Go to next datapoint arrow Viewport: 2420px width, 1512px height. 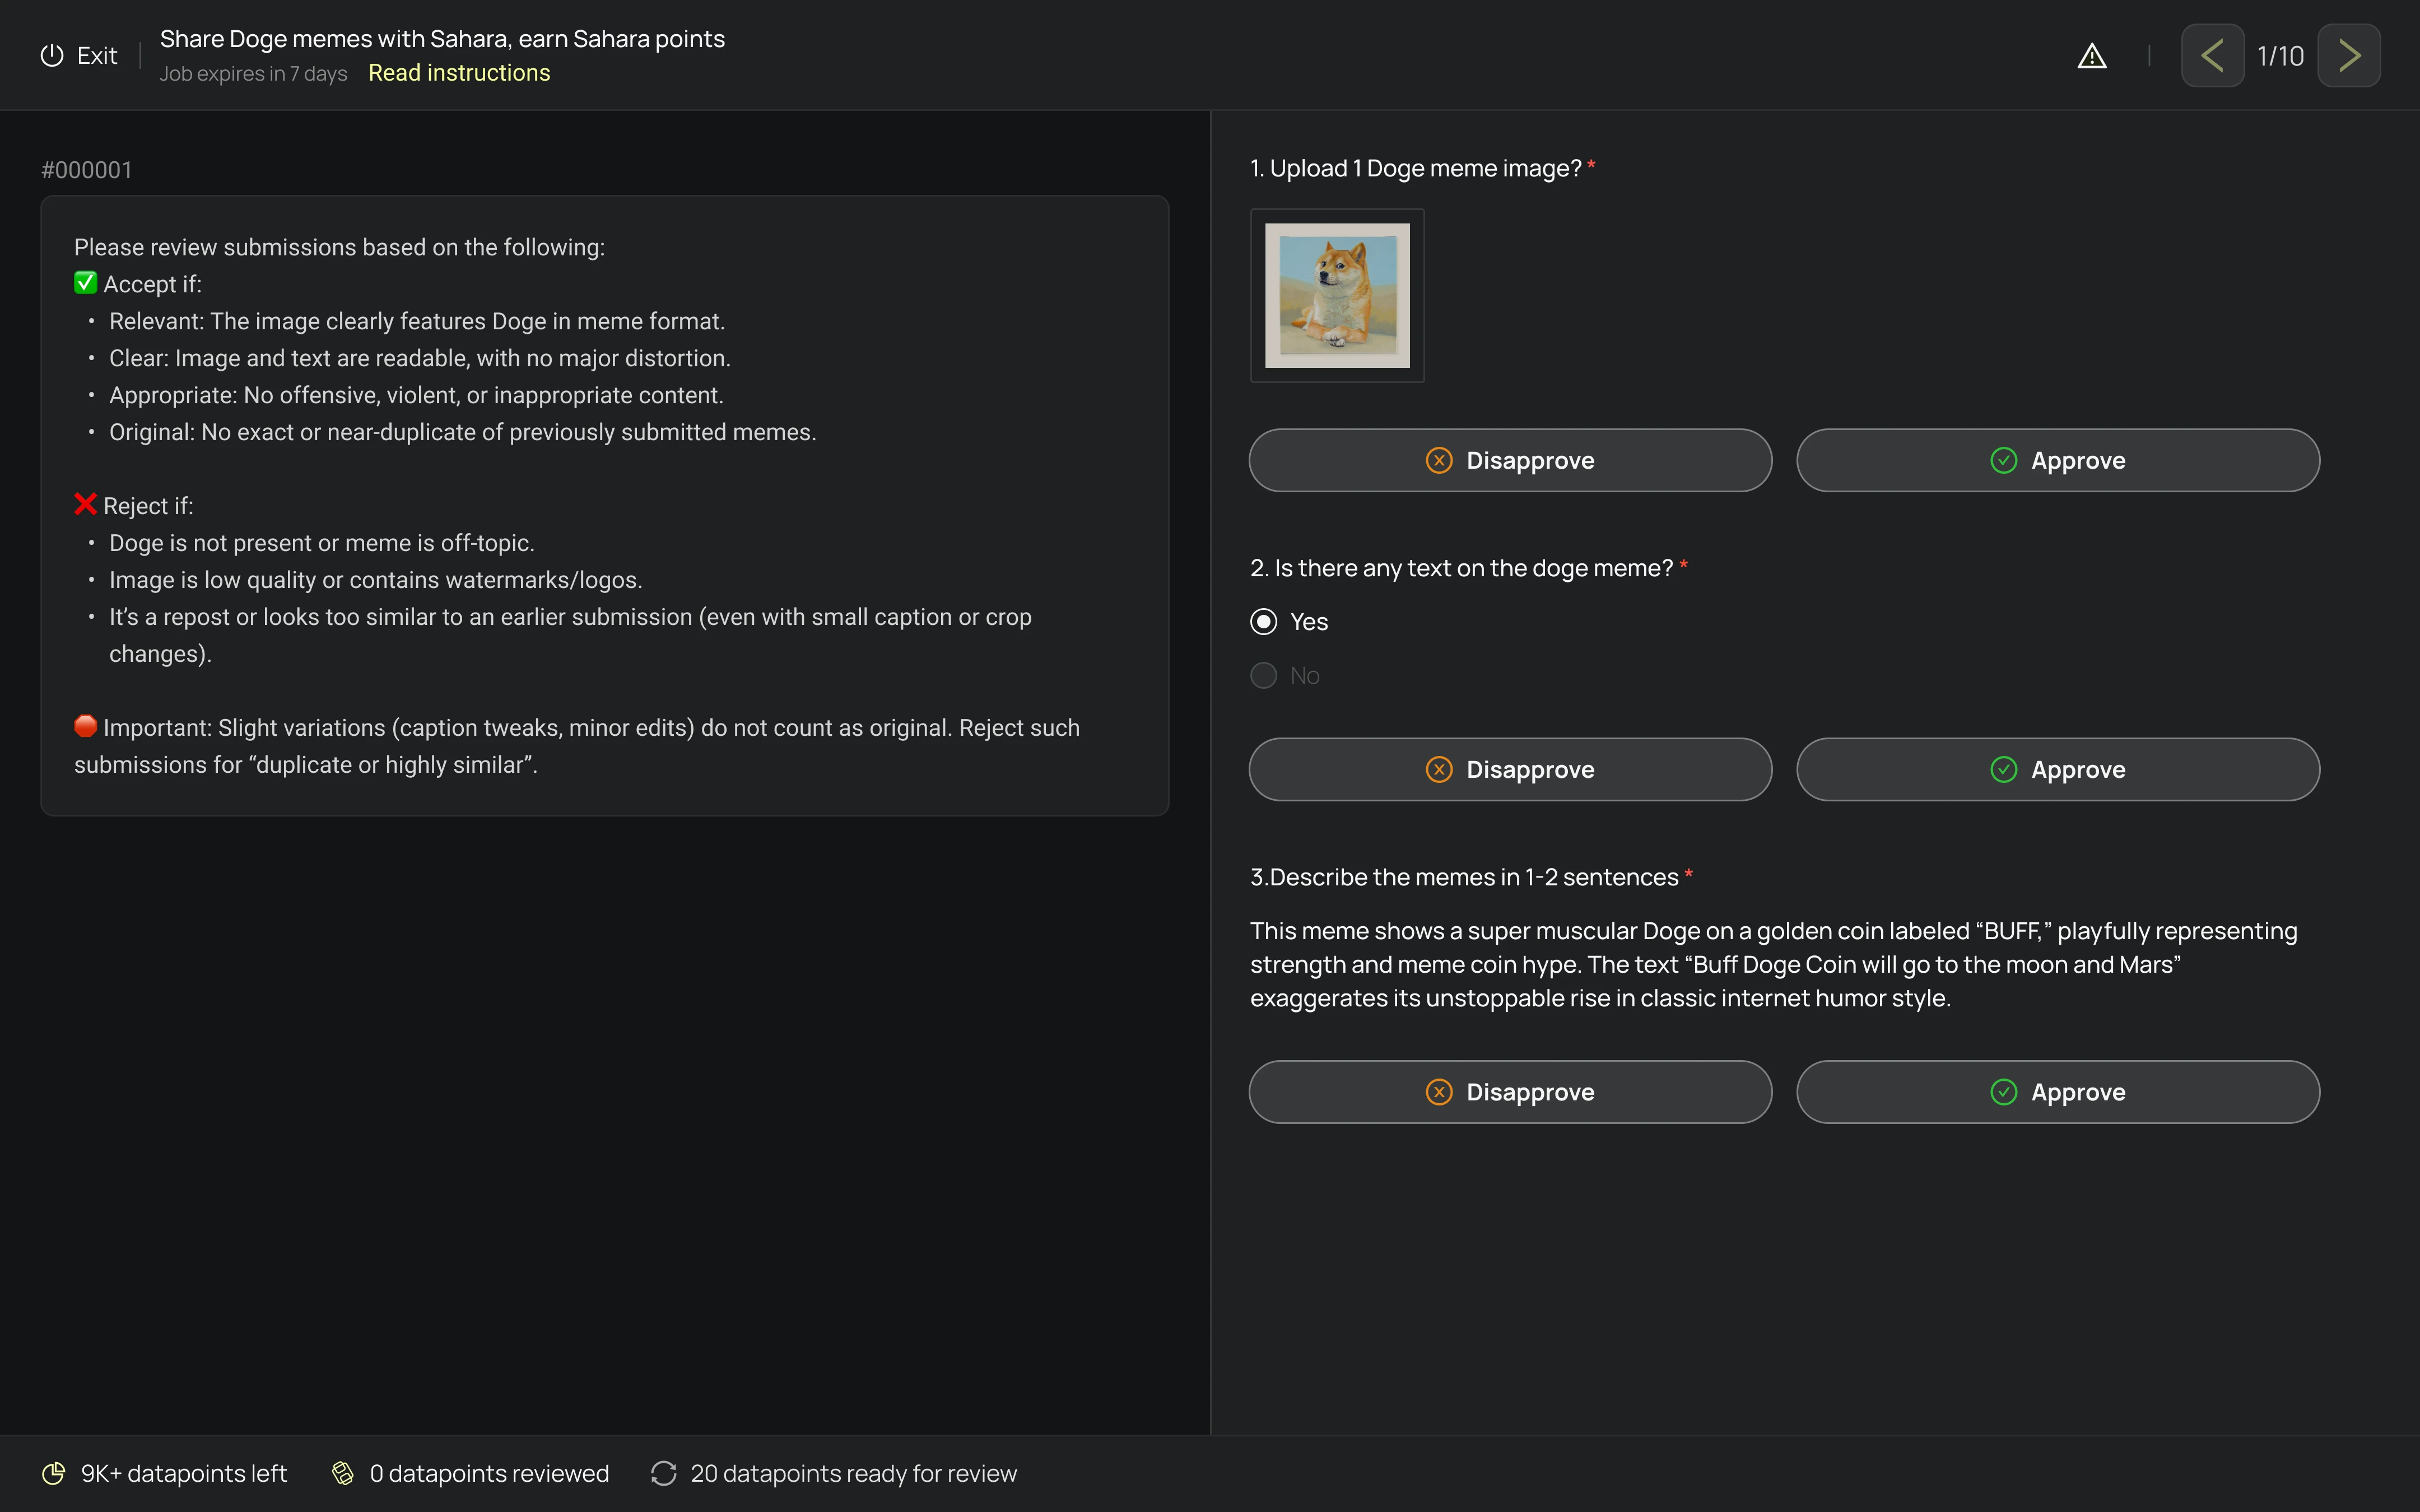tap(2348, 56)
